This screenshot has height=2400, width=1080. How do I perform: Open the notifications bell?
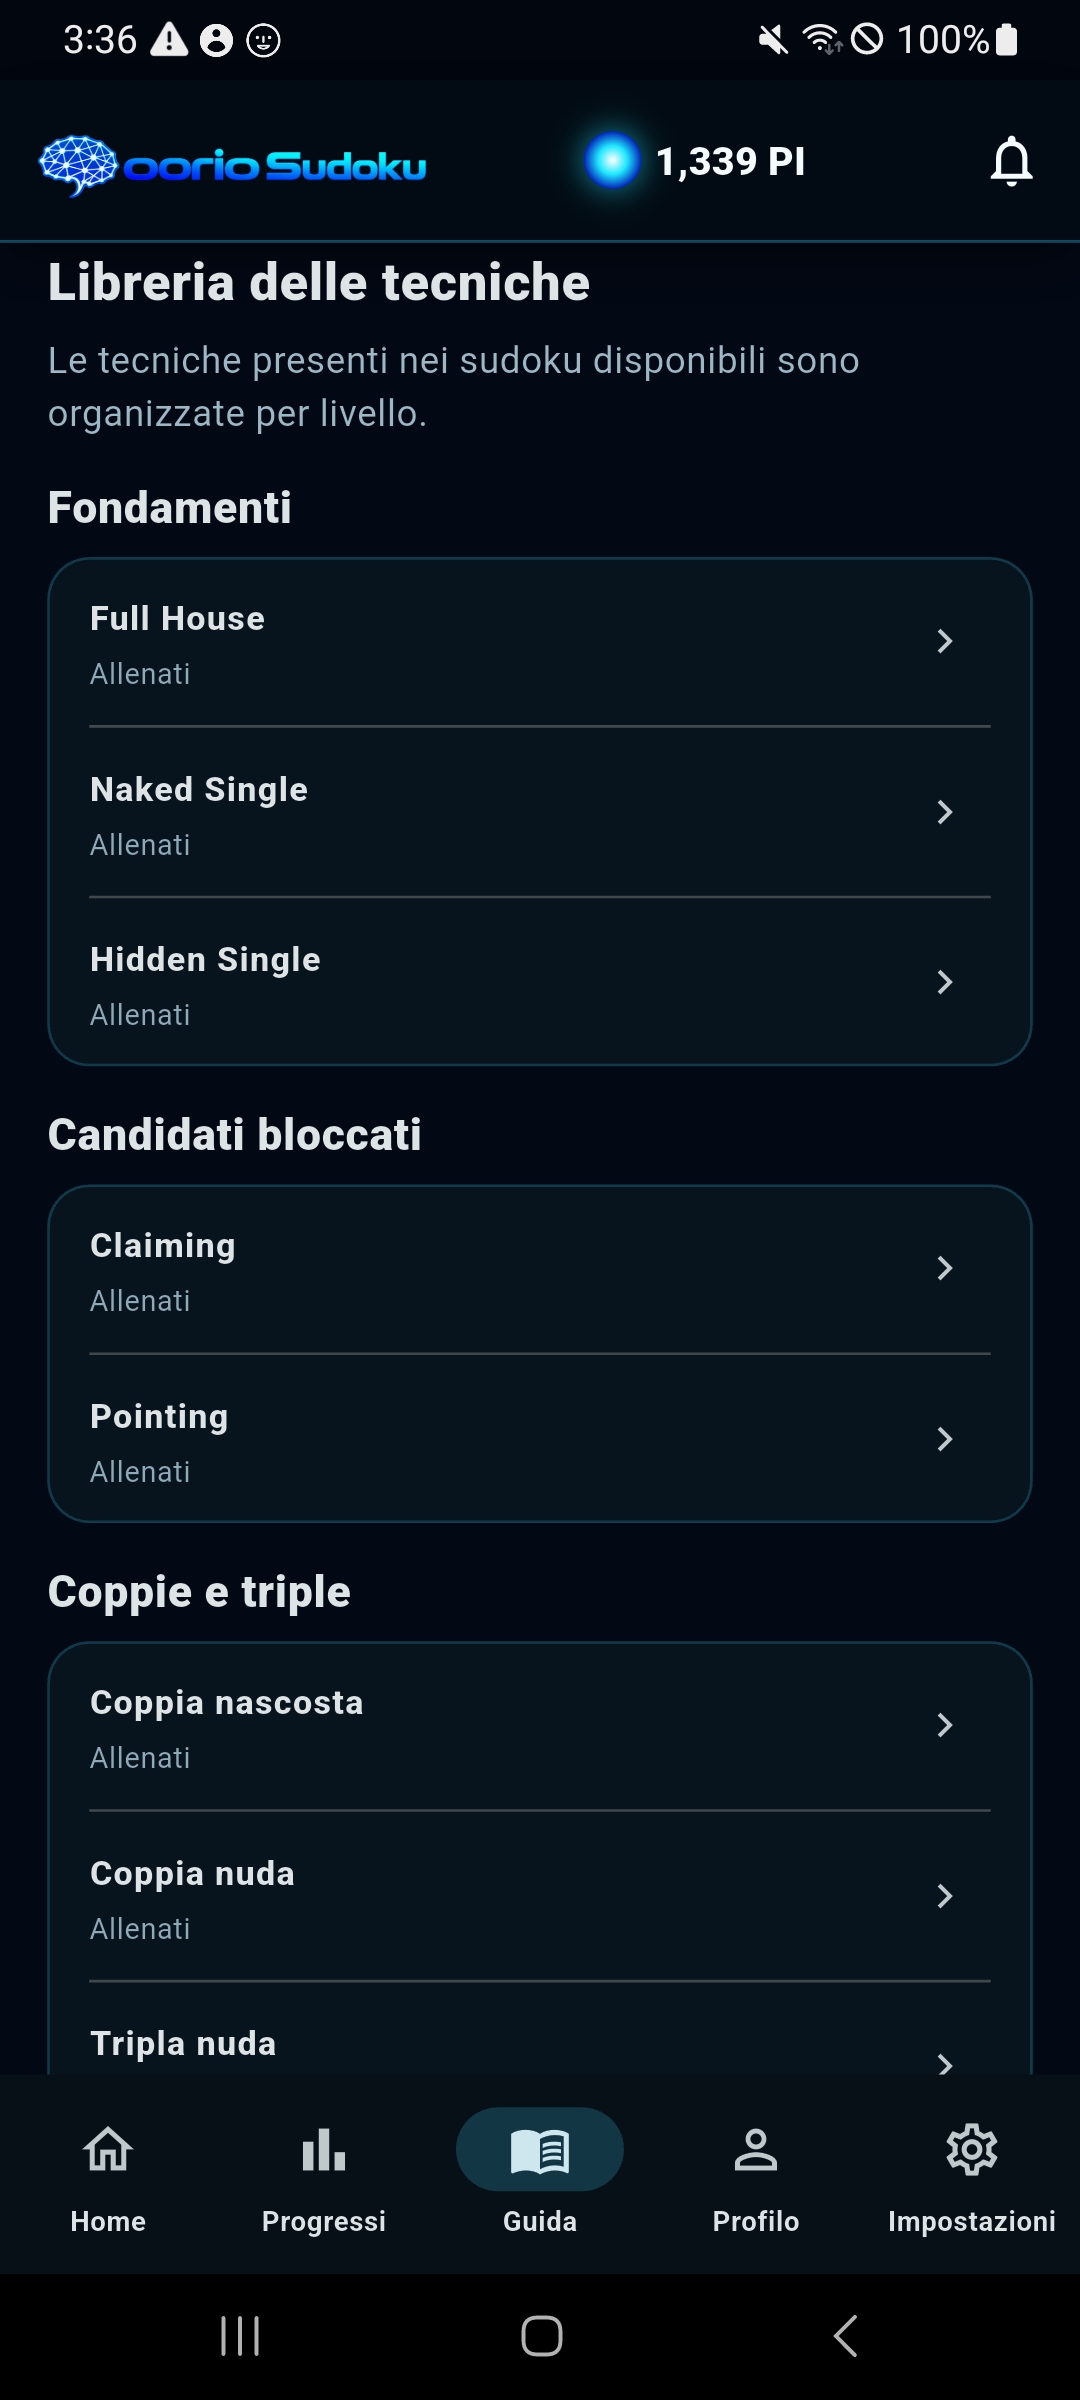[1011, 161]
